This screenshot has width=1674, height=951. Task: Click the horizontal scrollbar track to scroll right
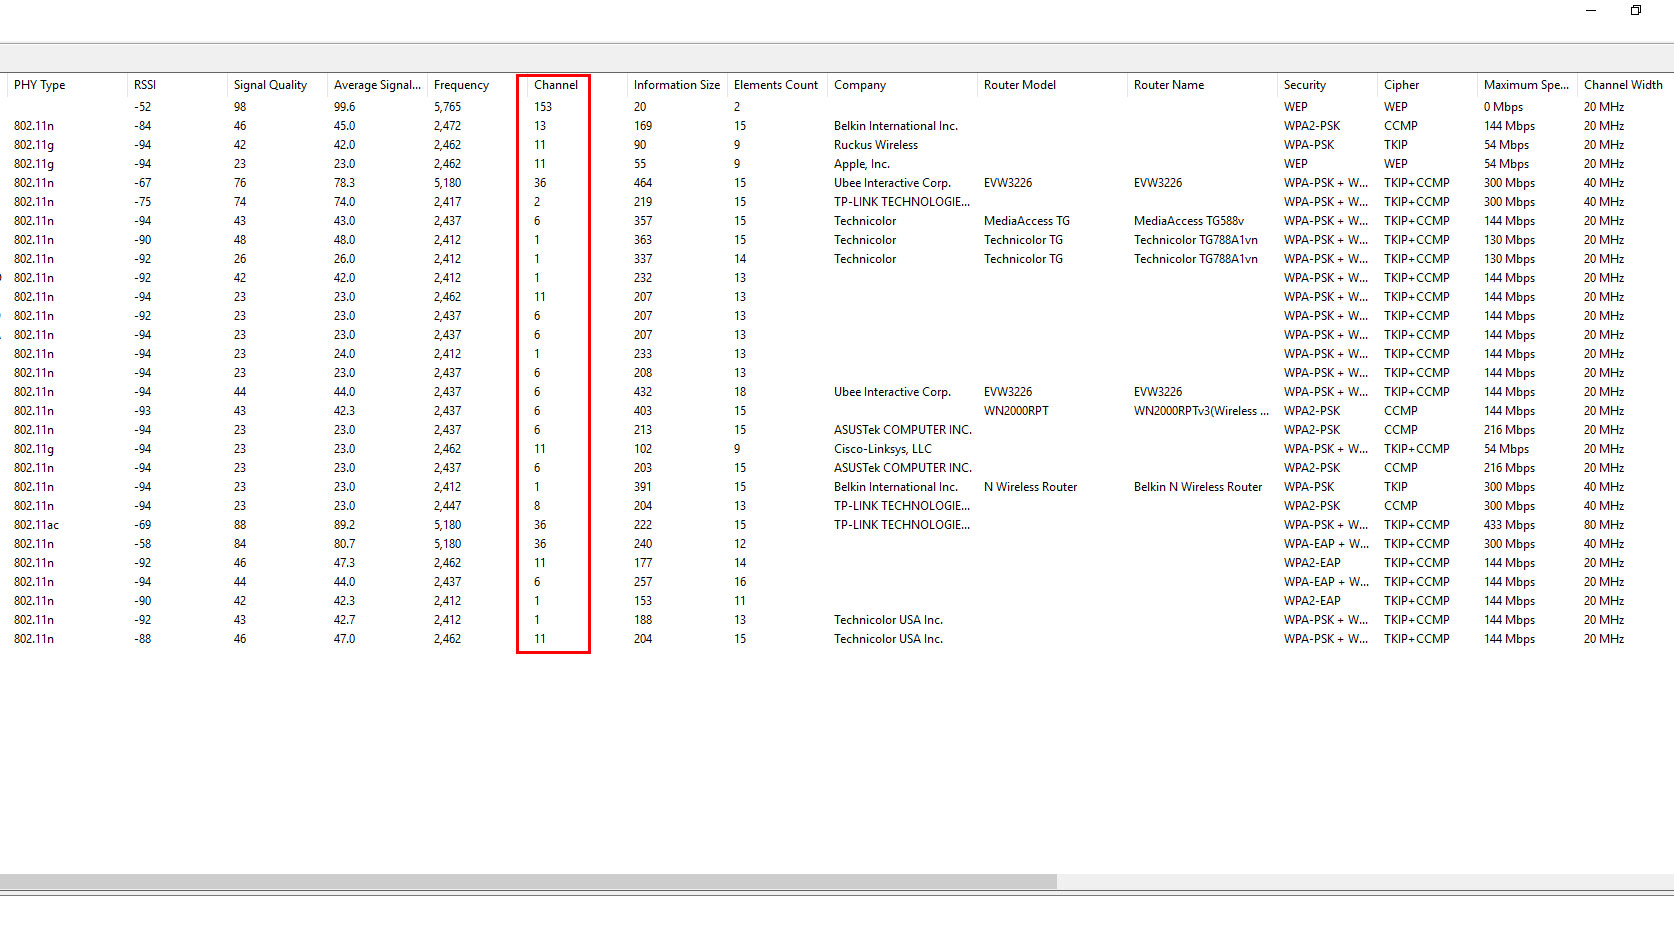click(x=1300, y=881)
